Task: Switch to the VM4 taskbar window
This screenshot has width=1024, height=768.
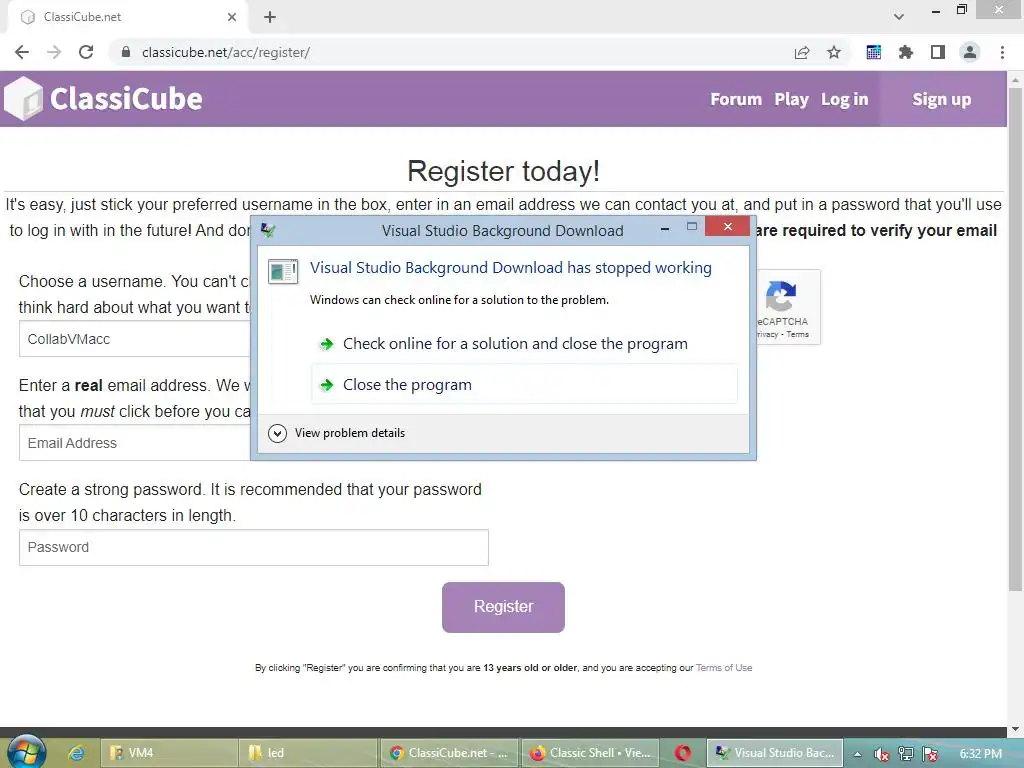Action: point(168,753)
